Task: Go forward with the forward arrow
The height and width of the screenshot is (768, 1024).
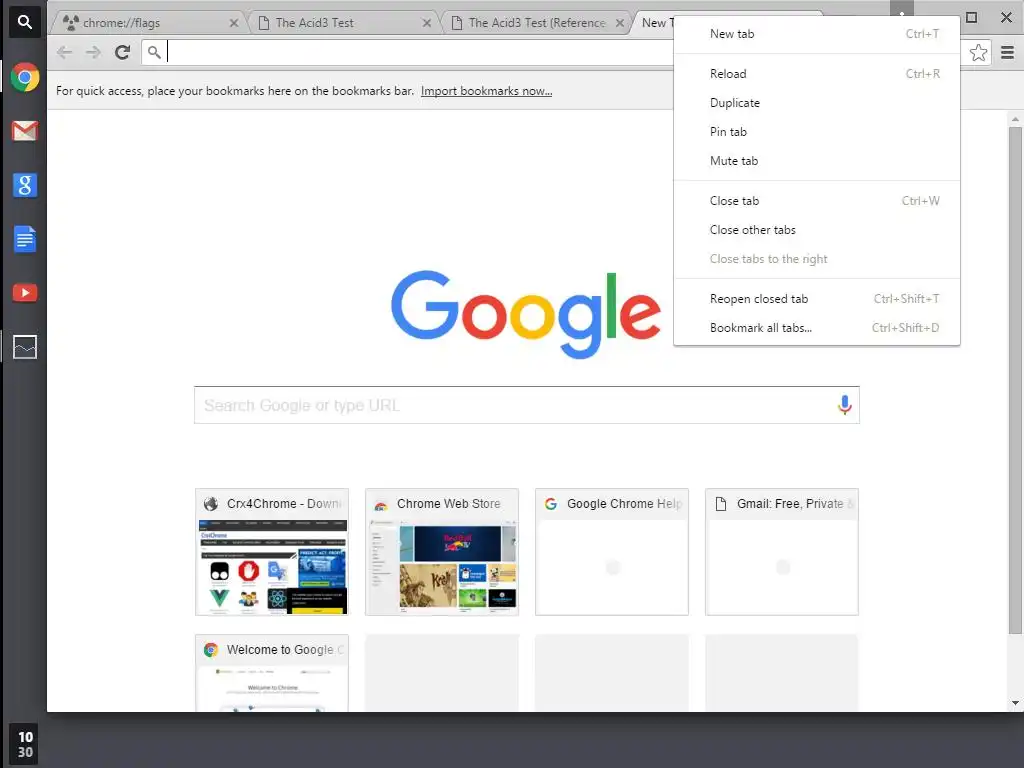Action: (x=93, y=52)
